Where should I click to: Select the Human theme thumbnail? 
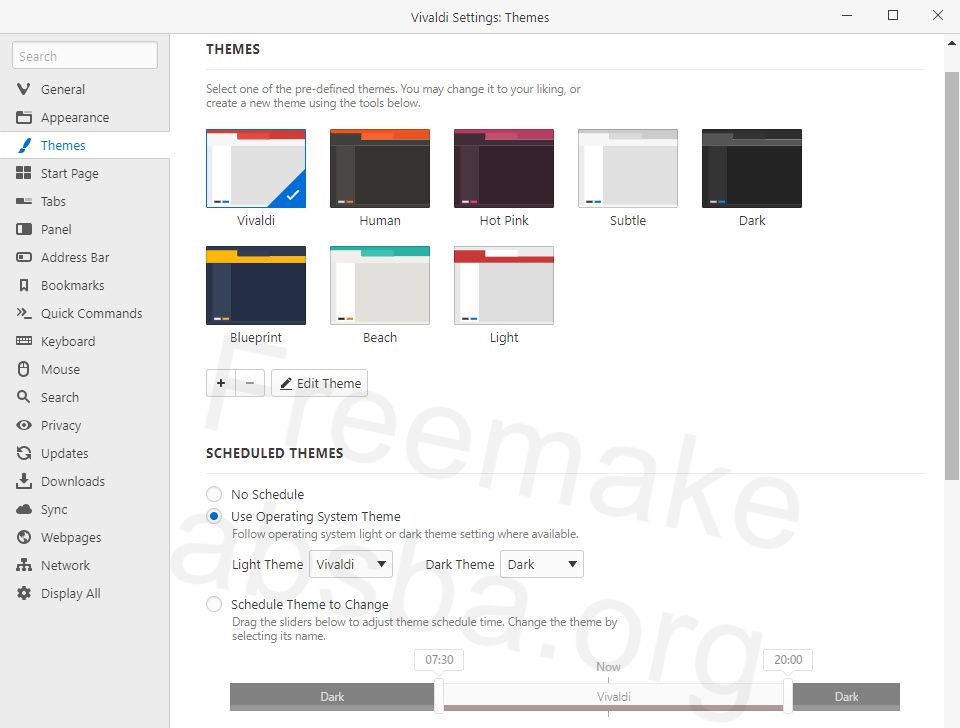(x=380, y=168)
